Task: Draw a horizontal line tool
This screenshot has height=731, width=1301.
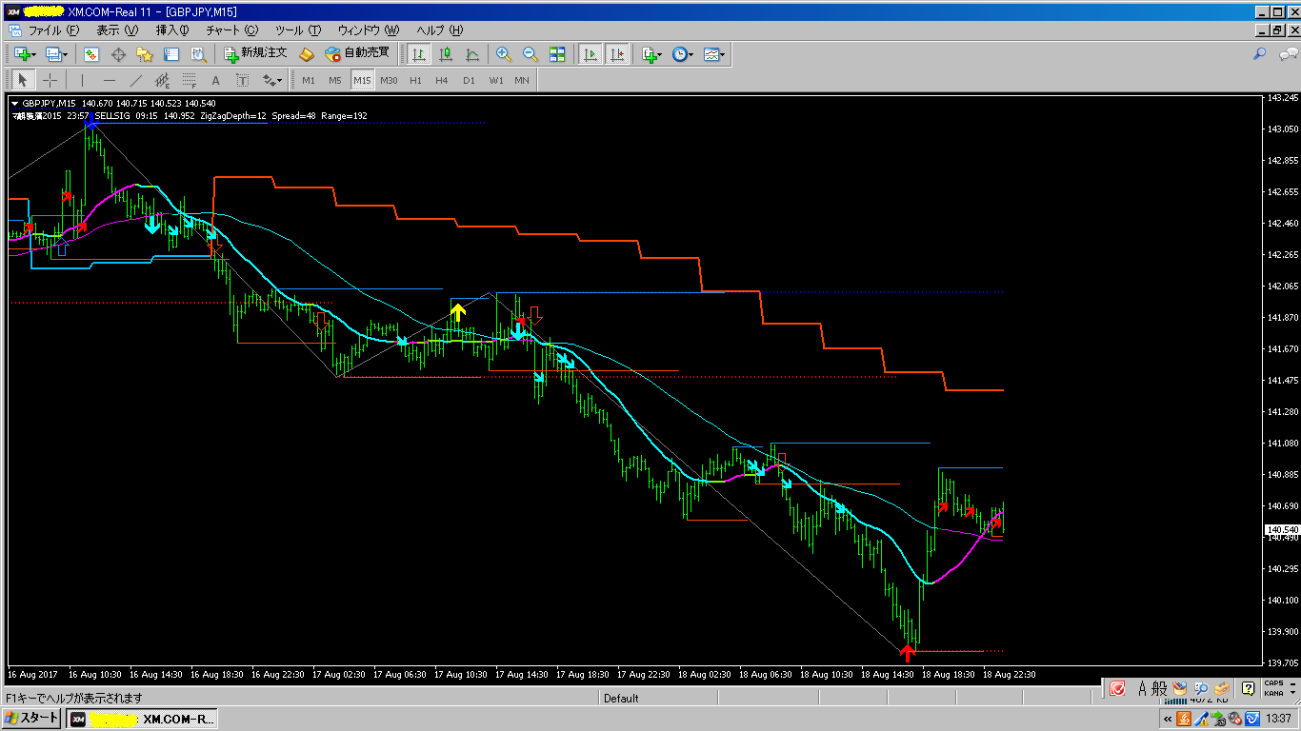Action: coord(109,80)
